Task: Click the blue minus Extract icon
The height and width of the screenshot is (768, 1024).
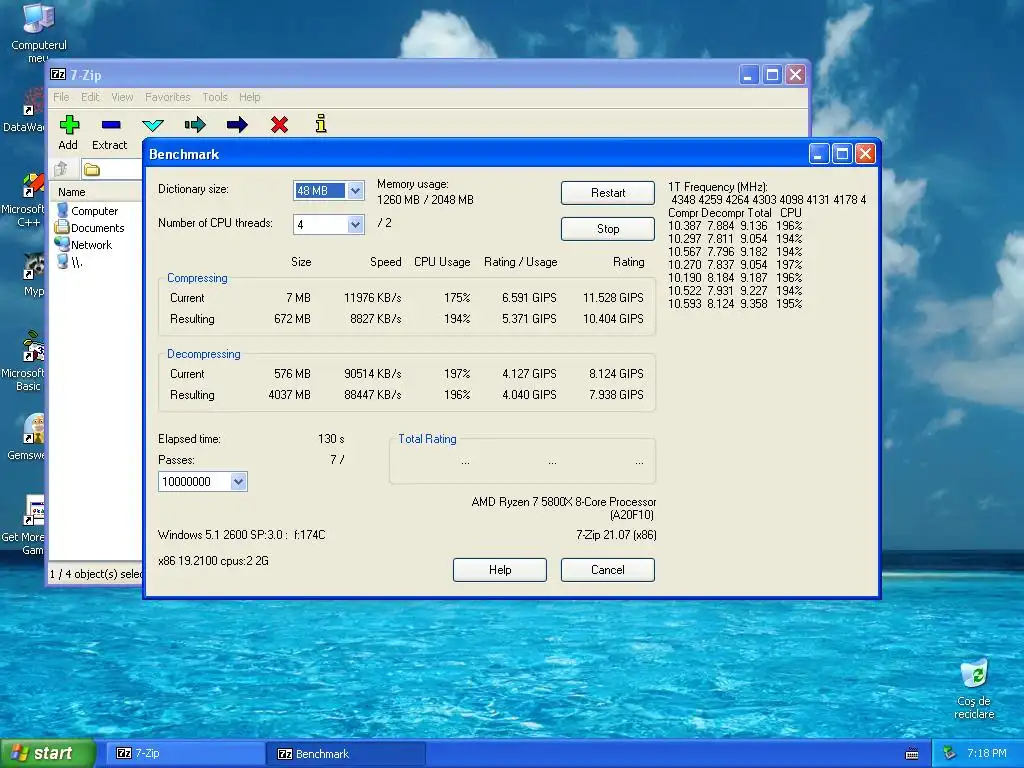Action: click(110, 124)
